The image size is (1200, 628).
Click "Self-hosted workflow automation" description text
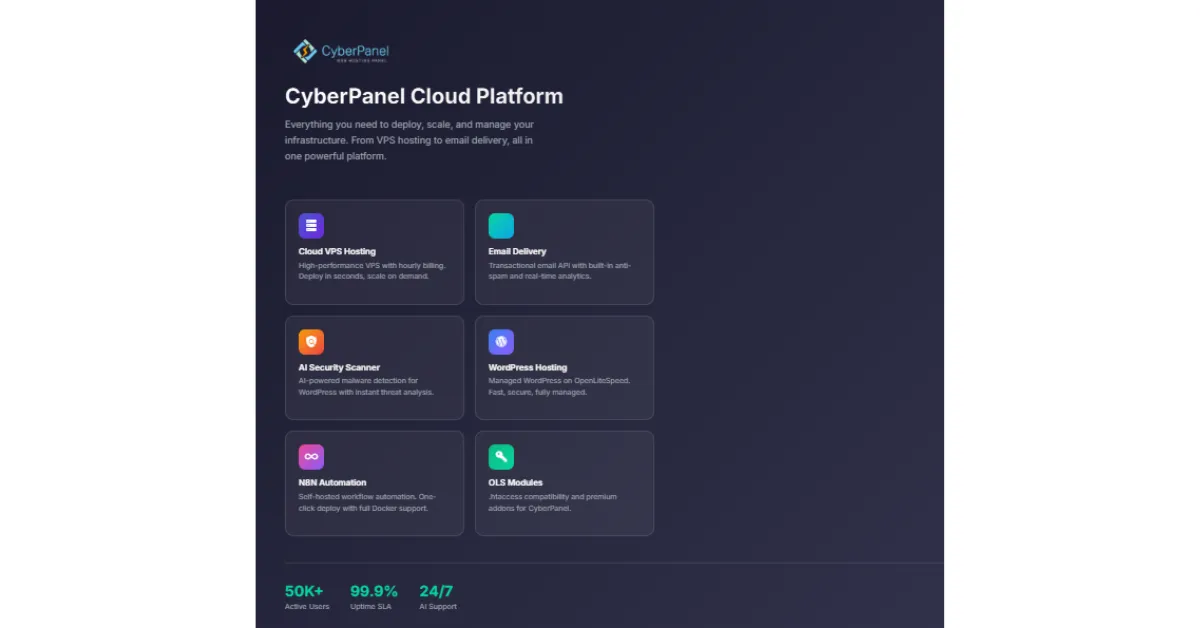click(367, 502)
